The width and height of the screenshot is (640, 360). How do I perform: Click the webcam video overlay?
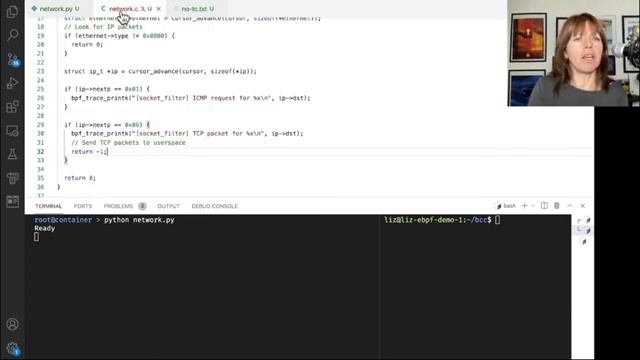pyautogui.click(x=573, y=53)
